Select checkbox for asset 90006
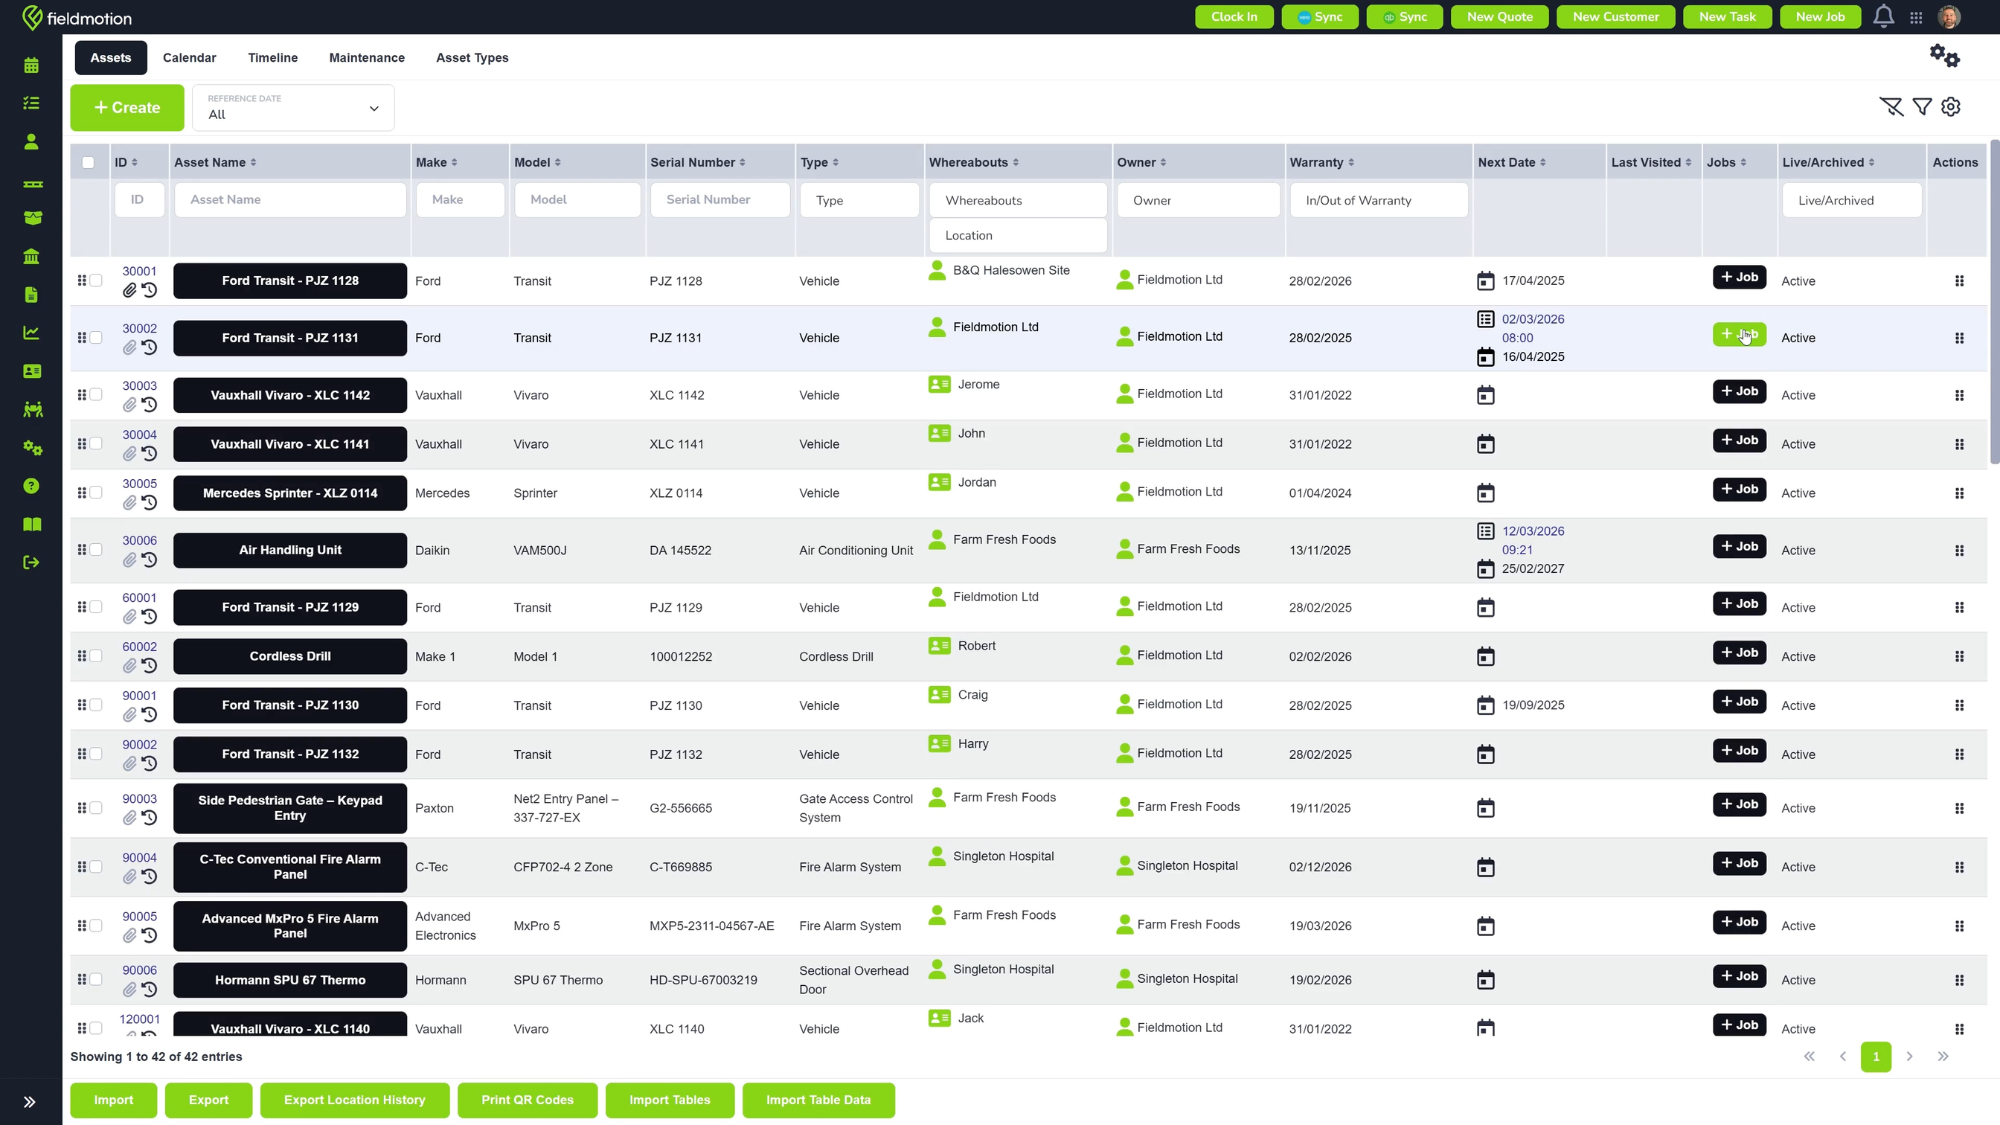Screen dimensions: 2000x1125 click(96, 980)
